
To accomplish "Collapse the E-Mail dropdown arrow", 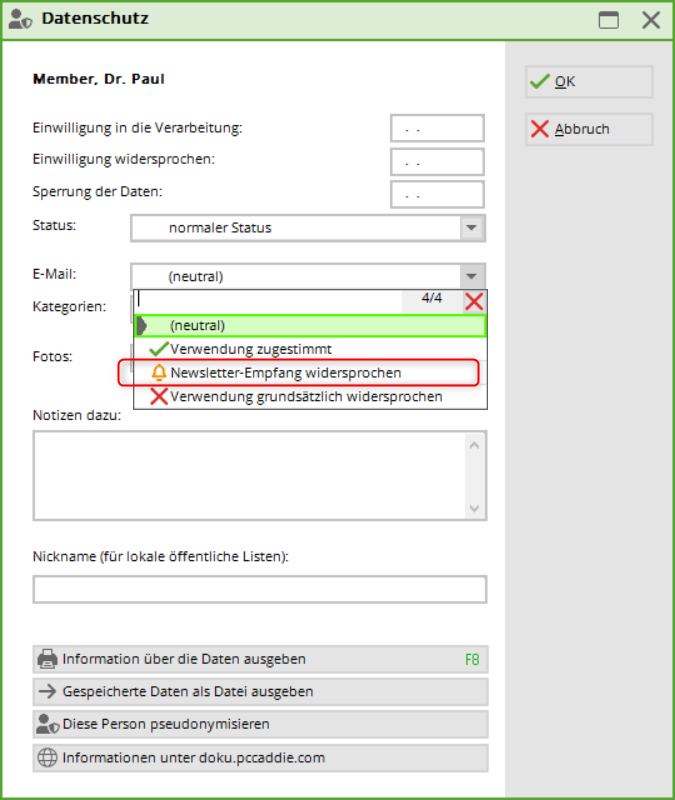I will 472,277.
